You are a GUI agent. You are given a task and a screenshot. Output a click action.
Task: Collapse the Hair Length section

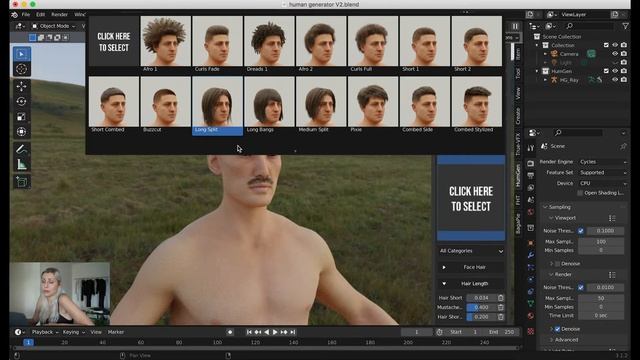point(471,284)
